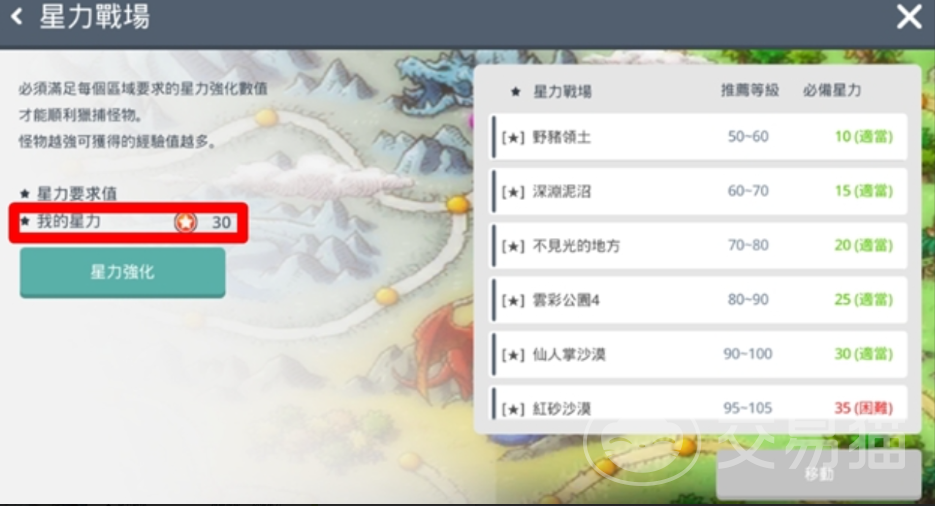The width and height of the screenshot is (935, 506).
Task: Click the 我的星力 value field
Action: coord(129,222)
